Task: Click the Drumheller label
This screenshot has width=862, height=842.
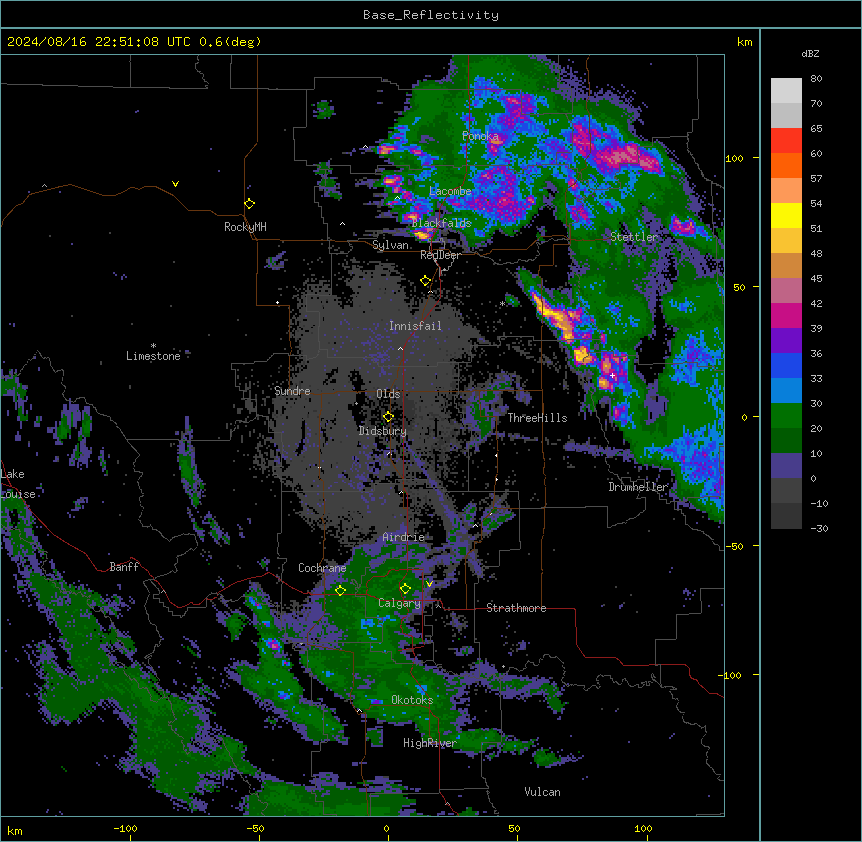Action: point(638,487)
